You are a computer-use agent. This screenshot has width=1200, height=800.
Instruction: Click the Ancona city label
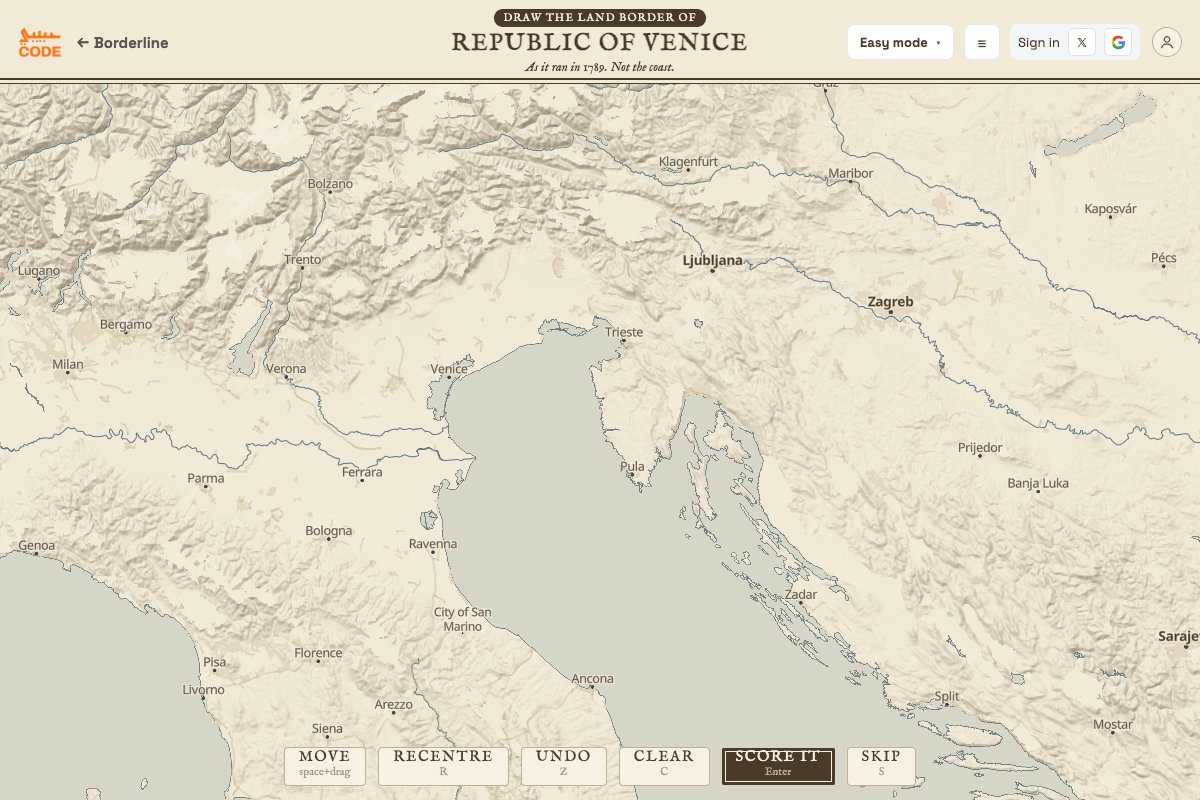592,680
